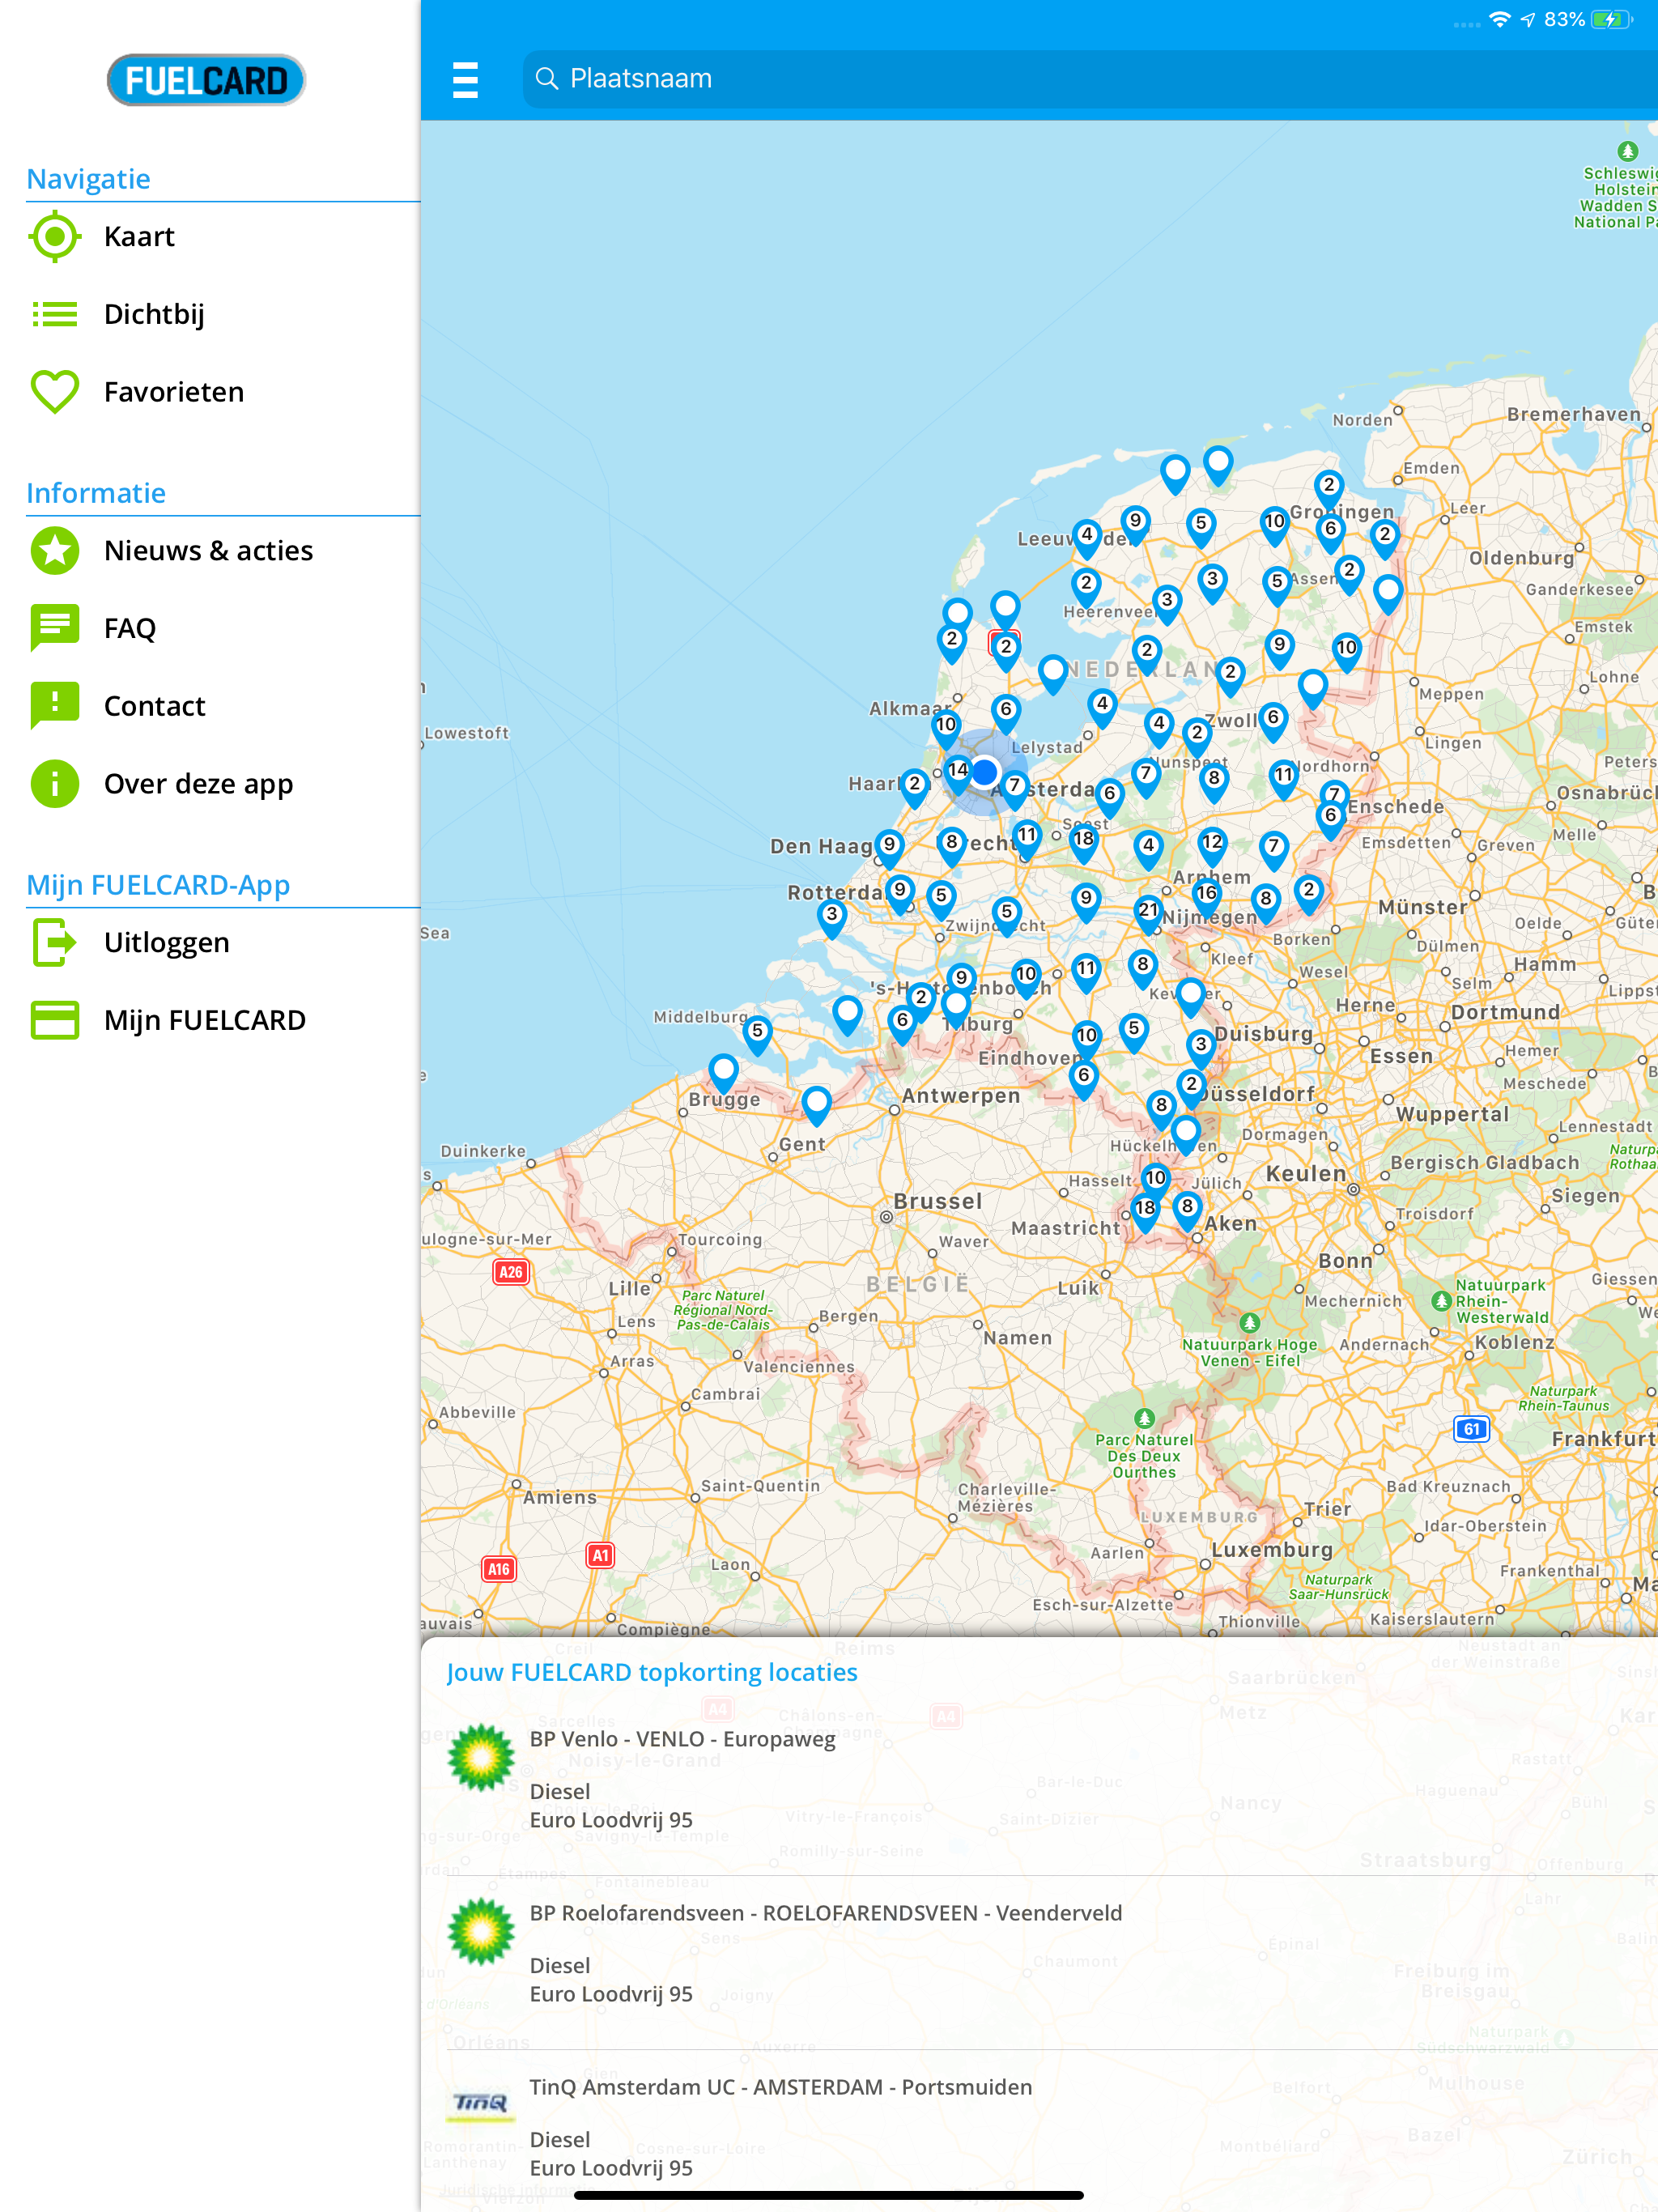Tap the 18 pin near Maastricht

1145,1212
